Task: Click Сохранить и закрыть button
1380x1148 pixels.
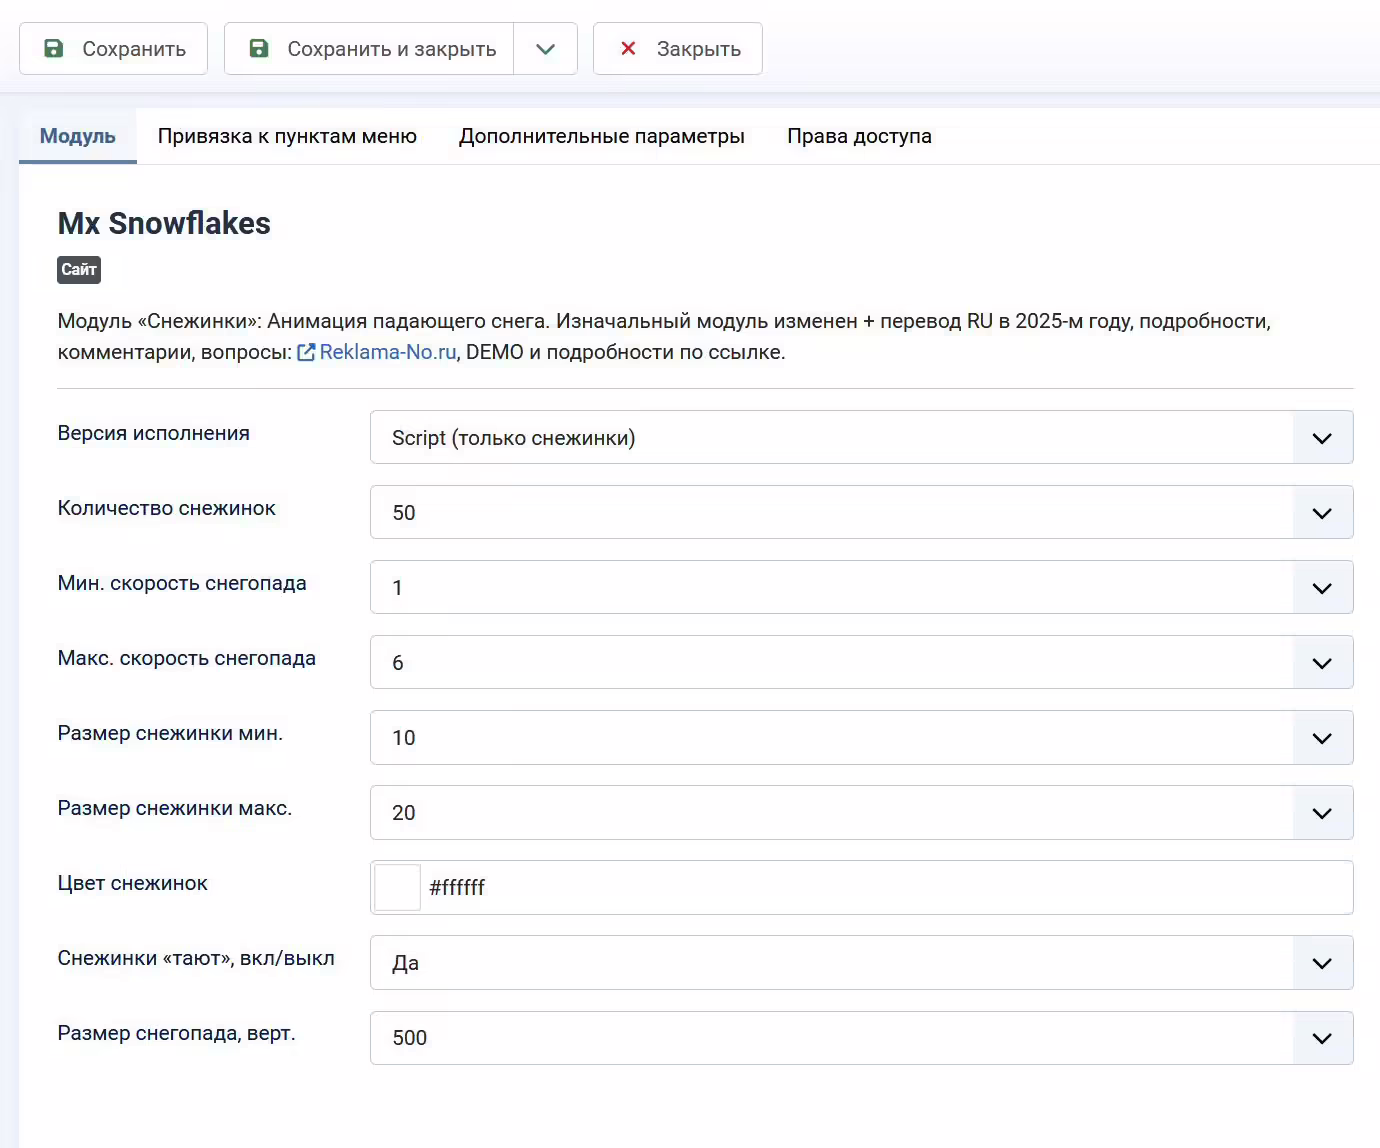Action: point(369,49)
